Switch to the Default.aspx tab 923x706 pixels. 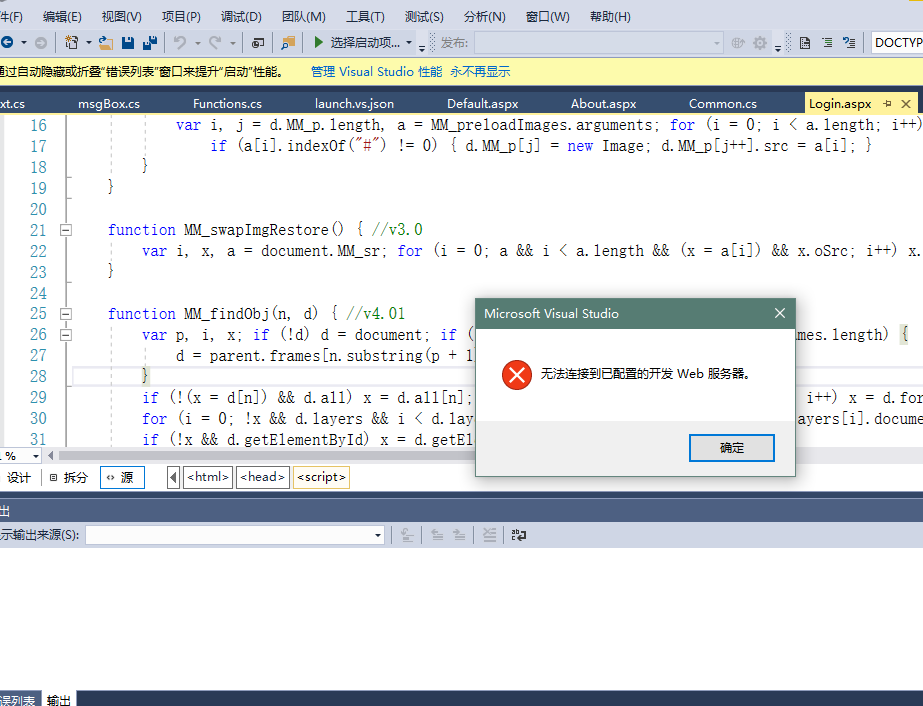(483, 104)
